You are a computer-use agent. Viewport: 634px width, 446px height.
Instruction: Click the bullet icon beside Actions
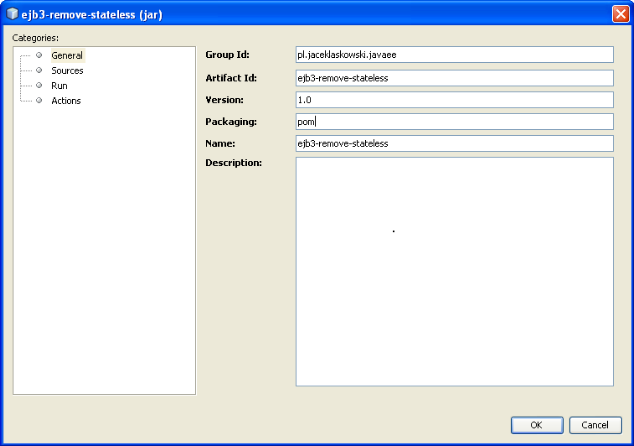tap(39, 100)
